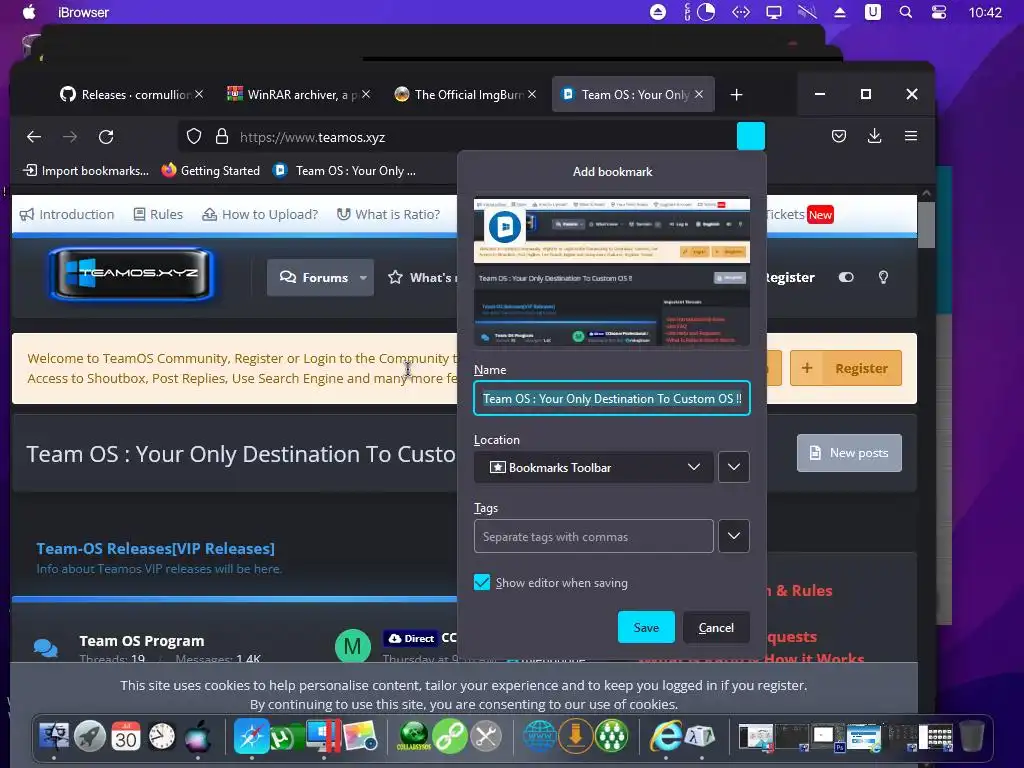
Task: Launch Internet Explorer from the dock
Action: [x=665, y=736]
